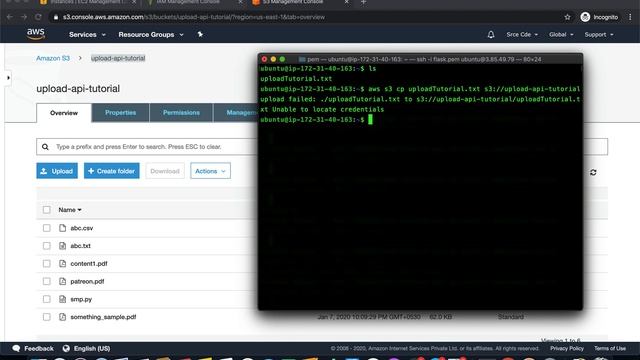Click the Download button

point(165,171)
